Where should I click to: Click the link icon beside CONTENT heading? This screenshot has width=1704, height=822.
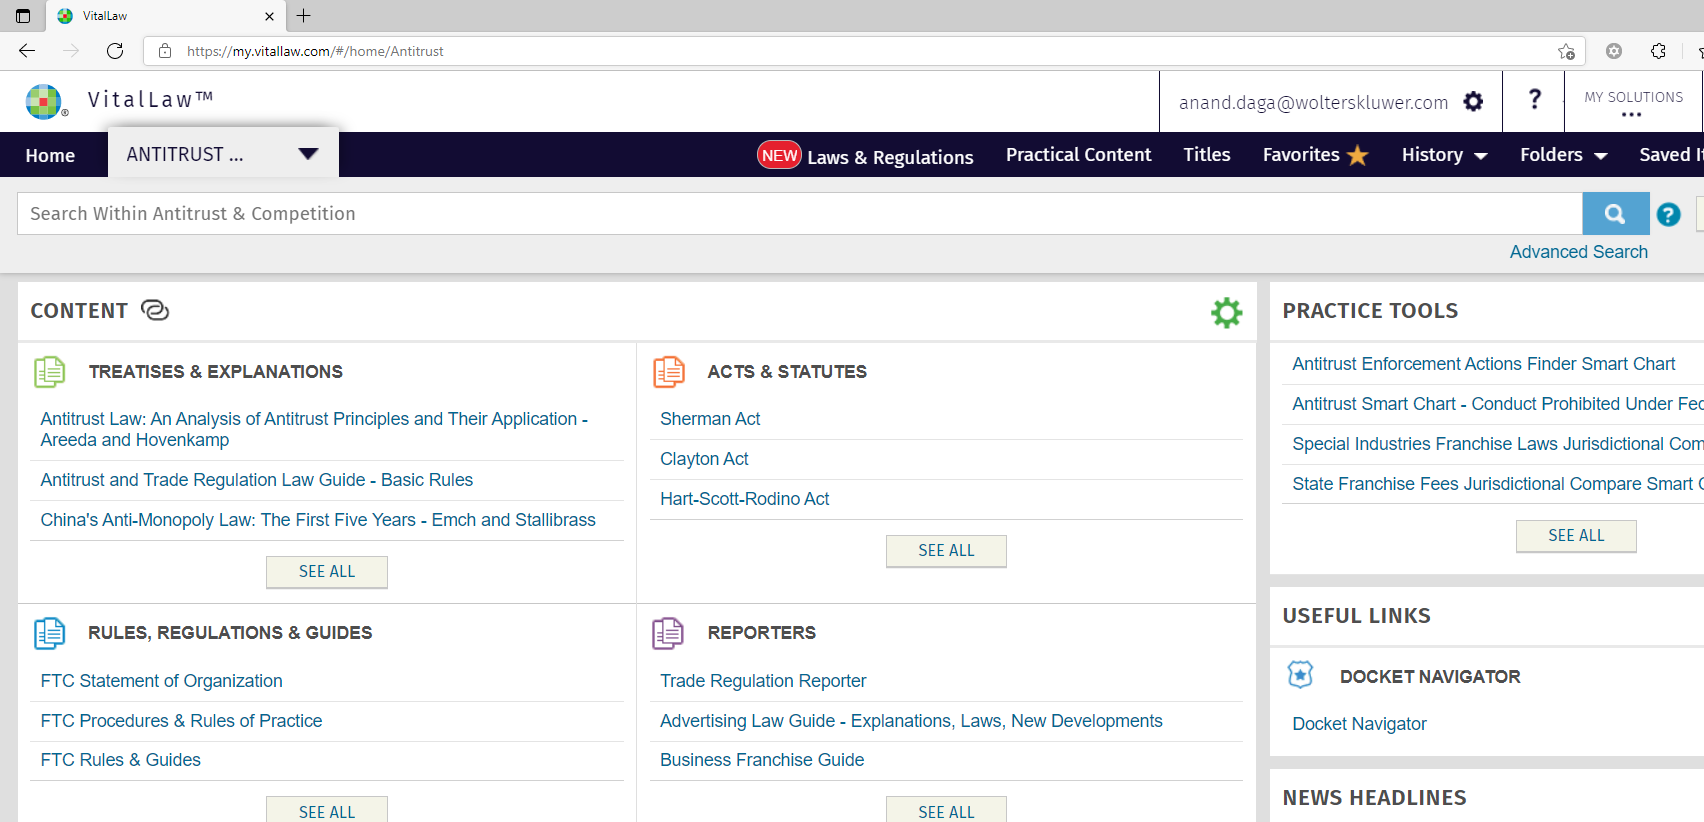point(155,310)
